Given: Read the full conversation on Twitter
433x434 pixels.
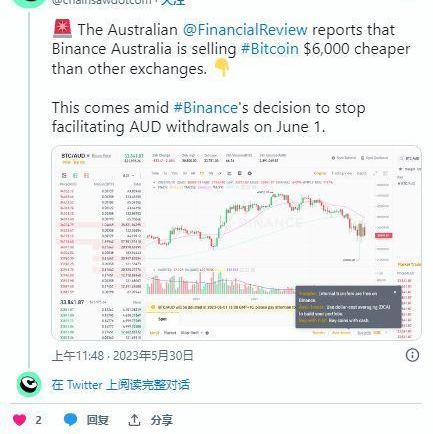Looking at the screenshot, I should (121, 385).
